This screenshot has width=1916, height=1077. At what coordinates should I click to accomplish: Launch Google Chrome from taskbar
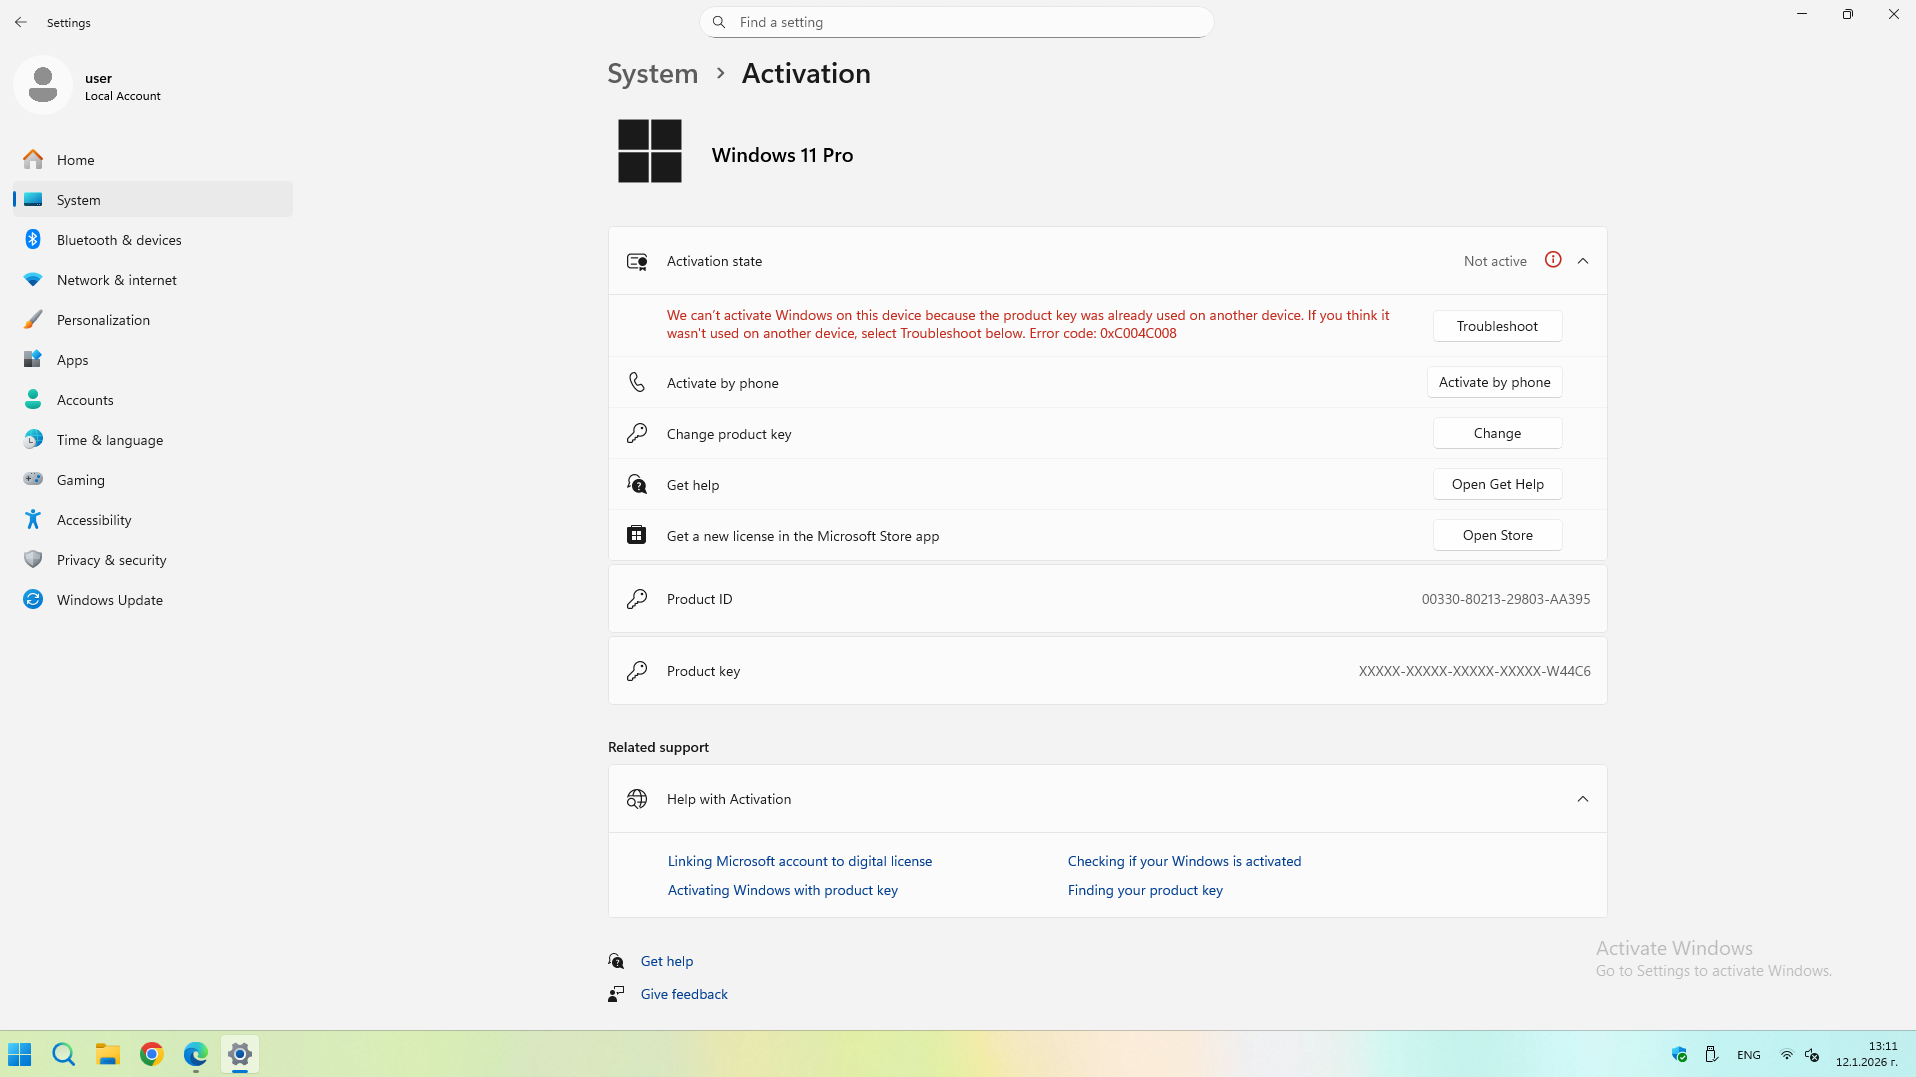151,1054
